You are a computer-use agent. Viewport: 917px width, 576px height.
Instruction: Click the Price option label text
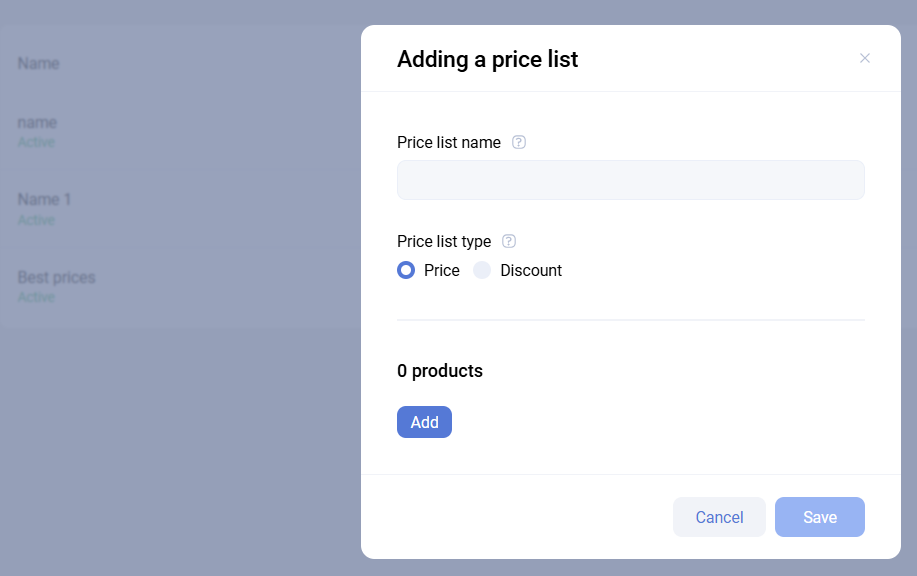pyautogui.click(x=442, y=270)
